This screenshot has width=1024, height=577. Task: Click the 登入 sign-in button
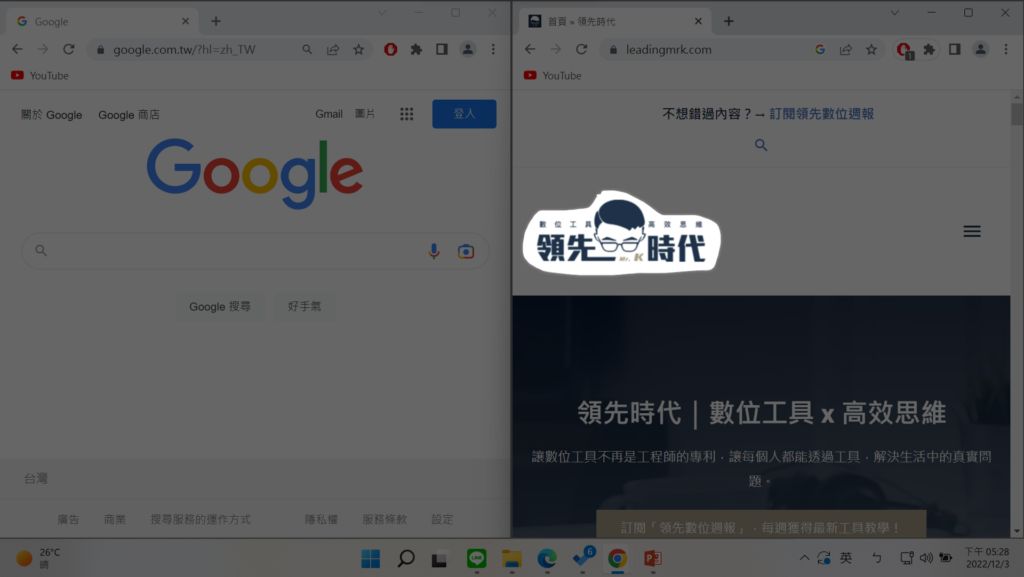[x=464, y=114]
